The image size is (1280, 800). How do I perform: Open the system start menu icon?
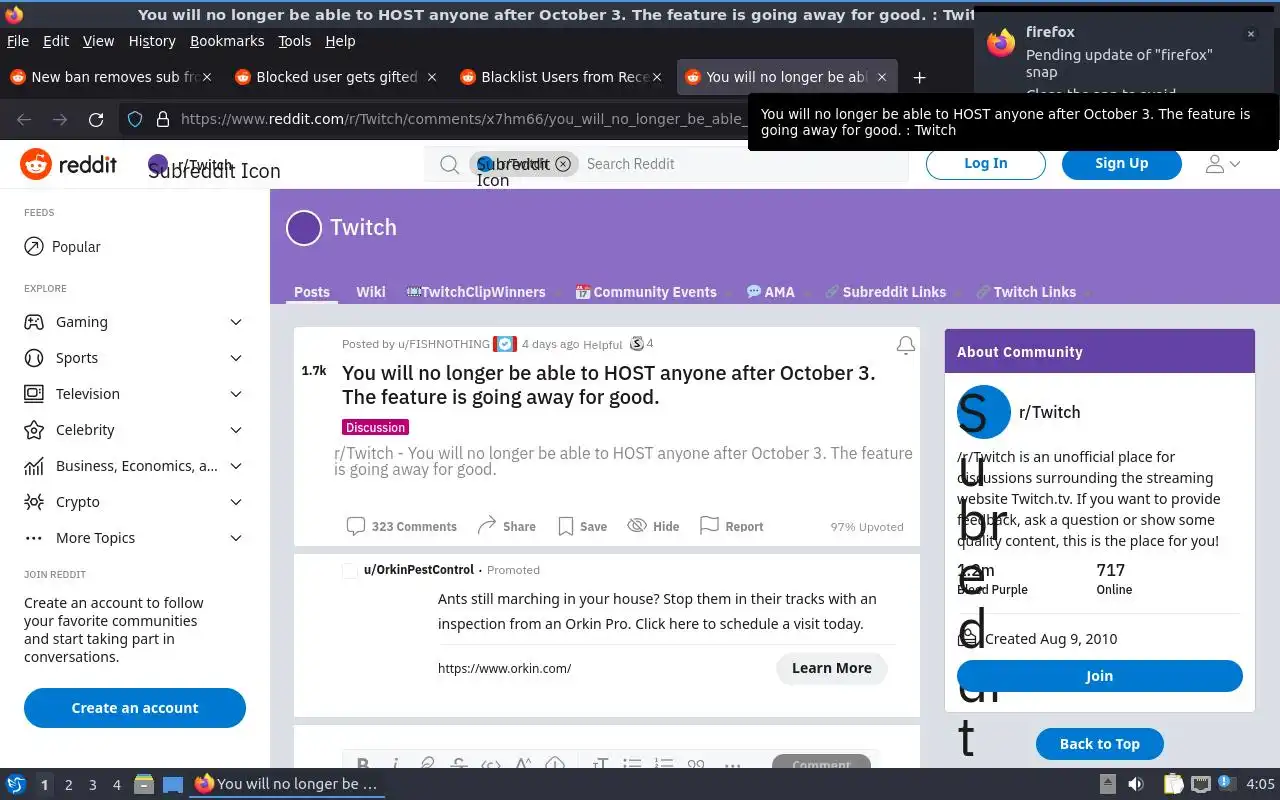pyautogui.click(x=15, y=784)
